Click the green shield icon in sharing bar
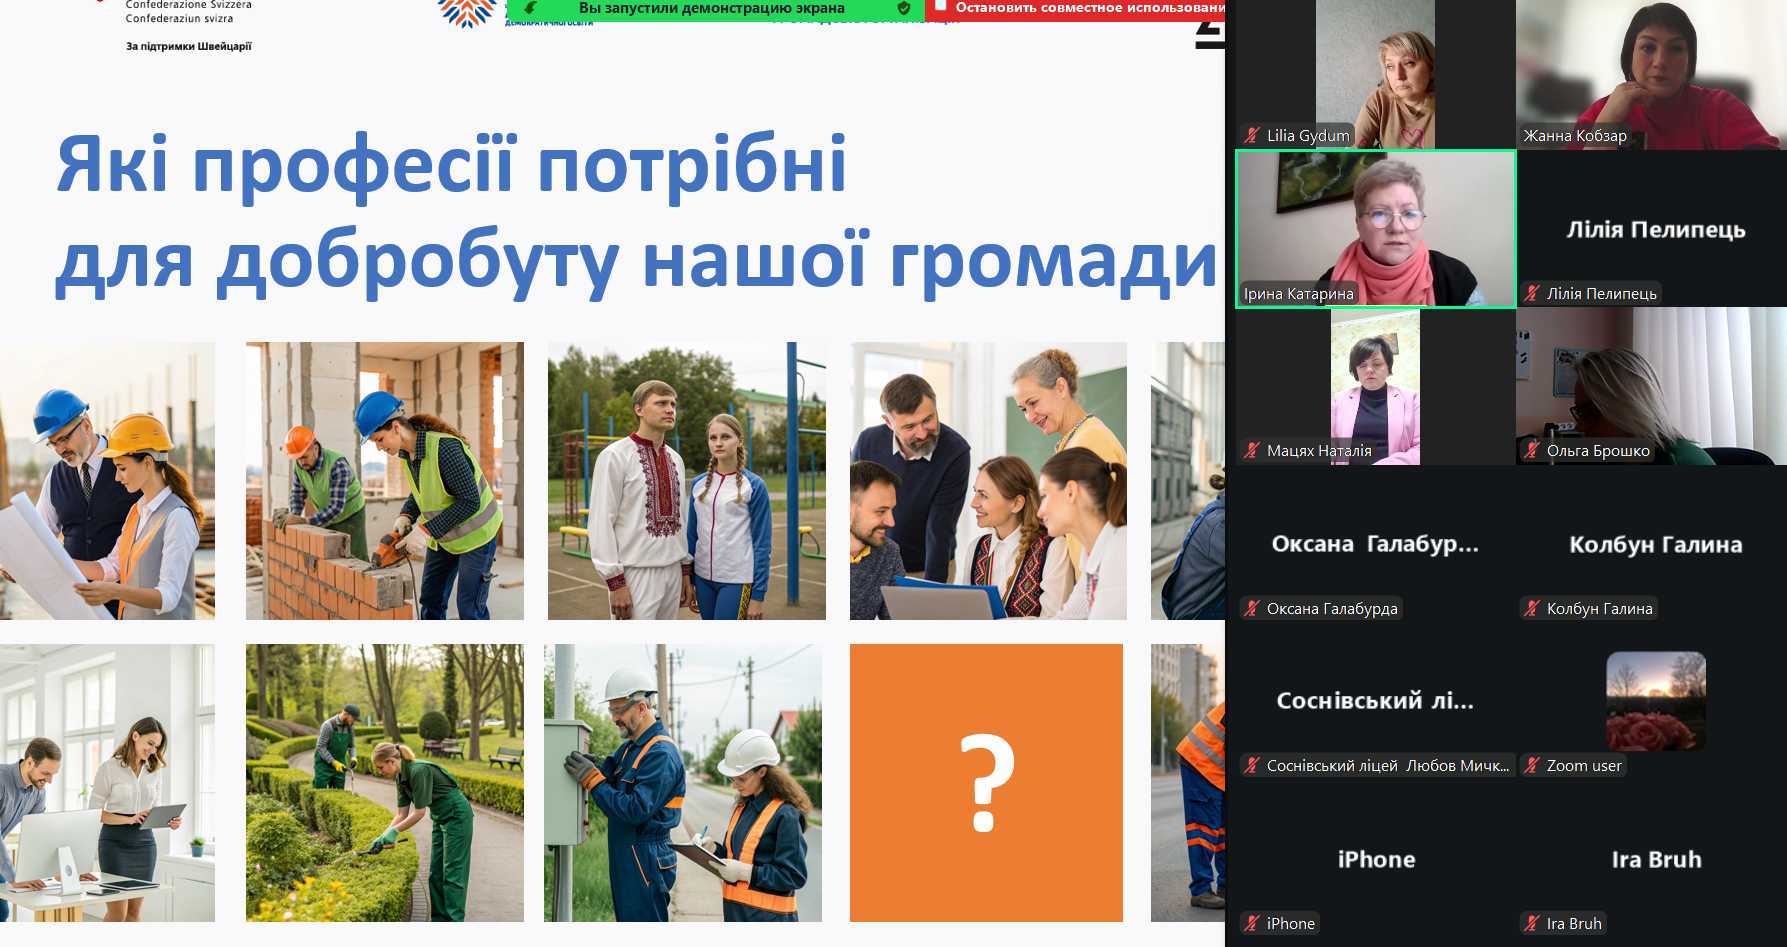Viewport: 1787px width, 947px height. (x=904, y=8)
